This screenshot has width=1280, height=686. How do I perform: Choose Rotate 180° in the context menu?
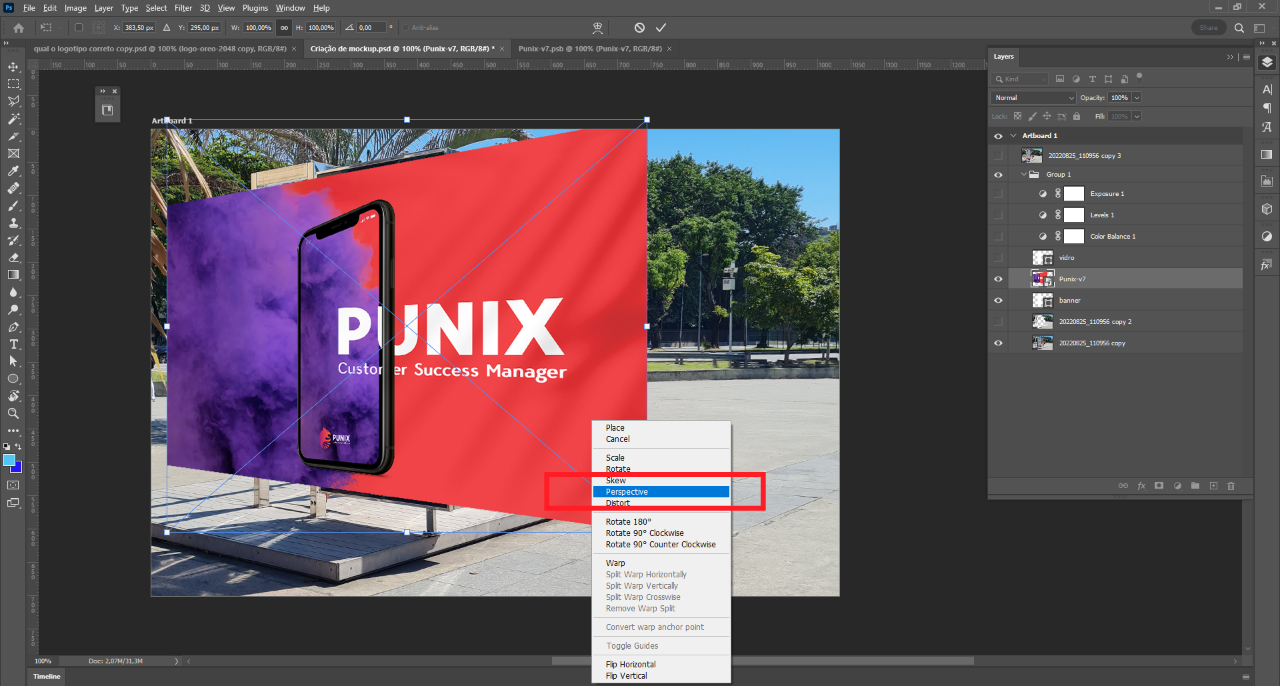(661, 521)
